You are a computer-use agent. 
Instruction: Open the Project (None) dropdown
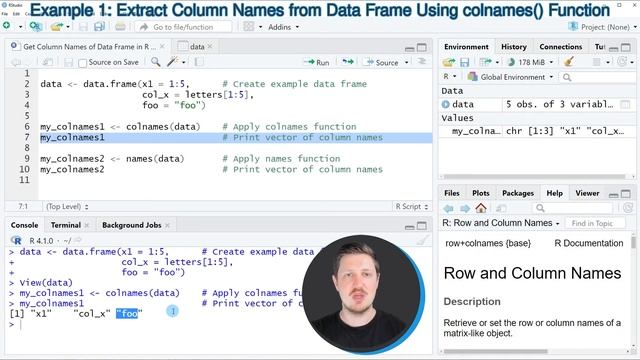[x=603, y=27]
